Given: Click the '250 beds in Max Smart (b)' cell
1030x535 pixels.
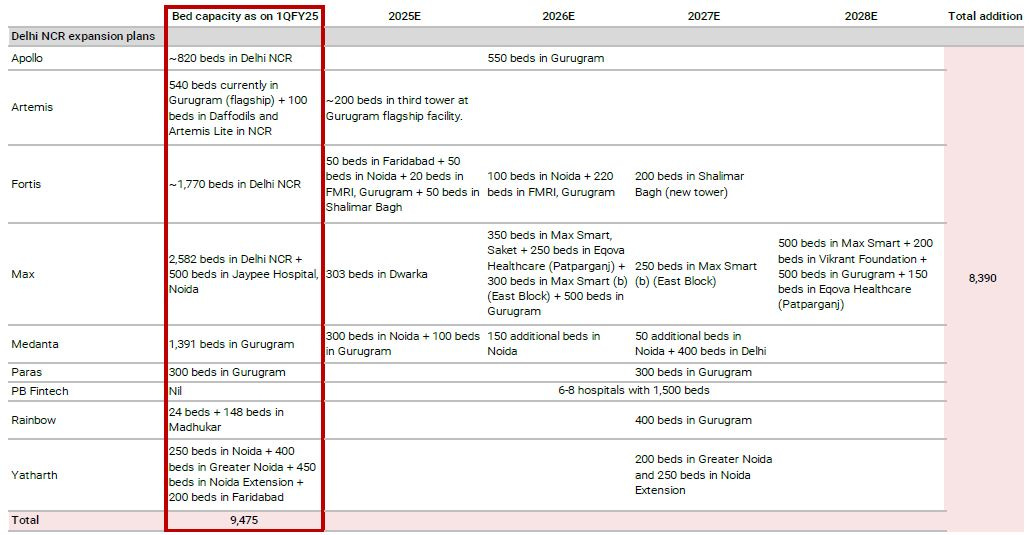Looking at the screenshot, I should pyautogui.click(x=696, y=273).
